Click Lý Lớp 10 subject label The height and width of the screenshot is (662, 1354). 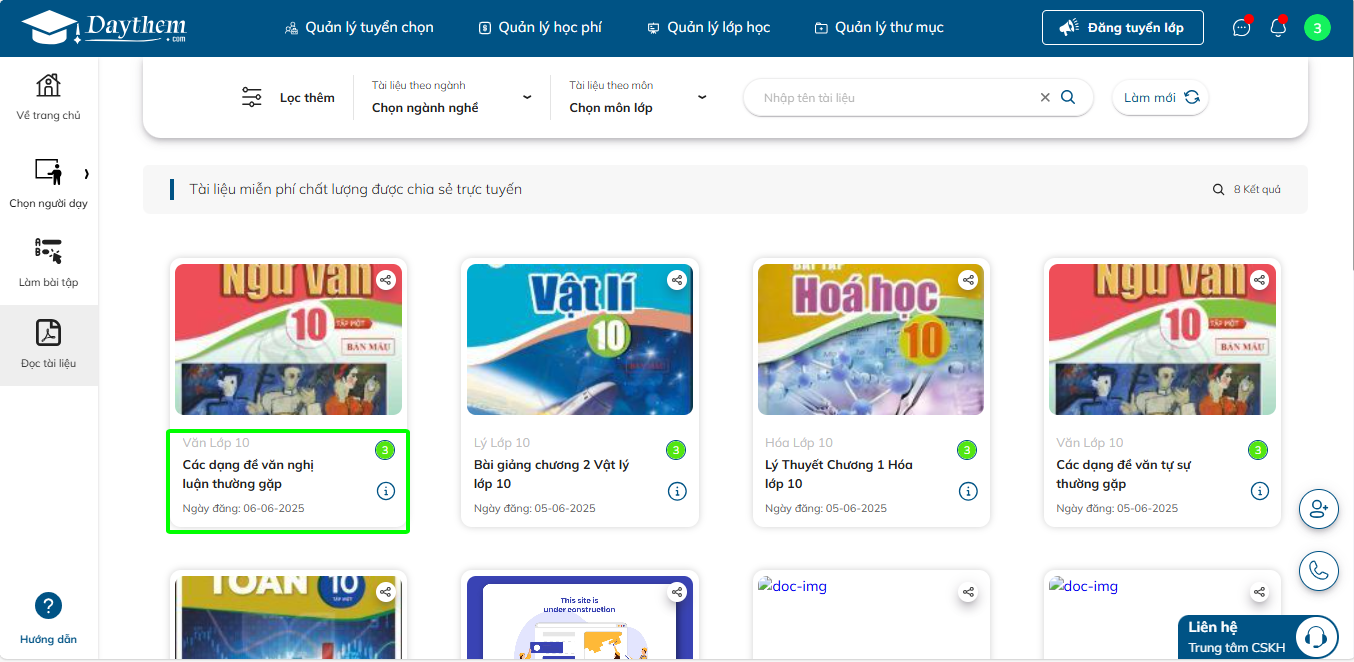tap(502, 442)
